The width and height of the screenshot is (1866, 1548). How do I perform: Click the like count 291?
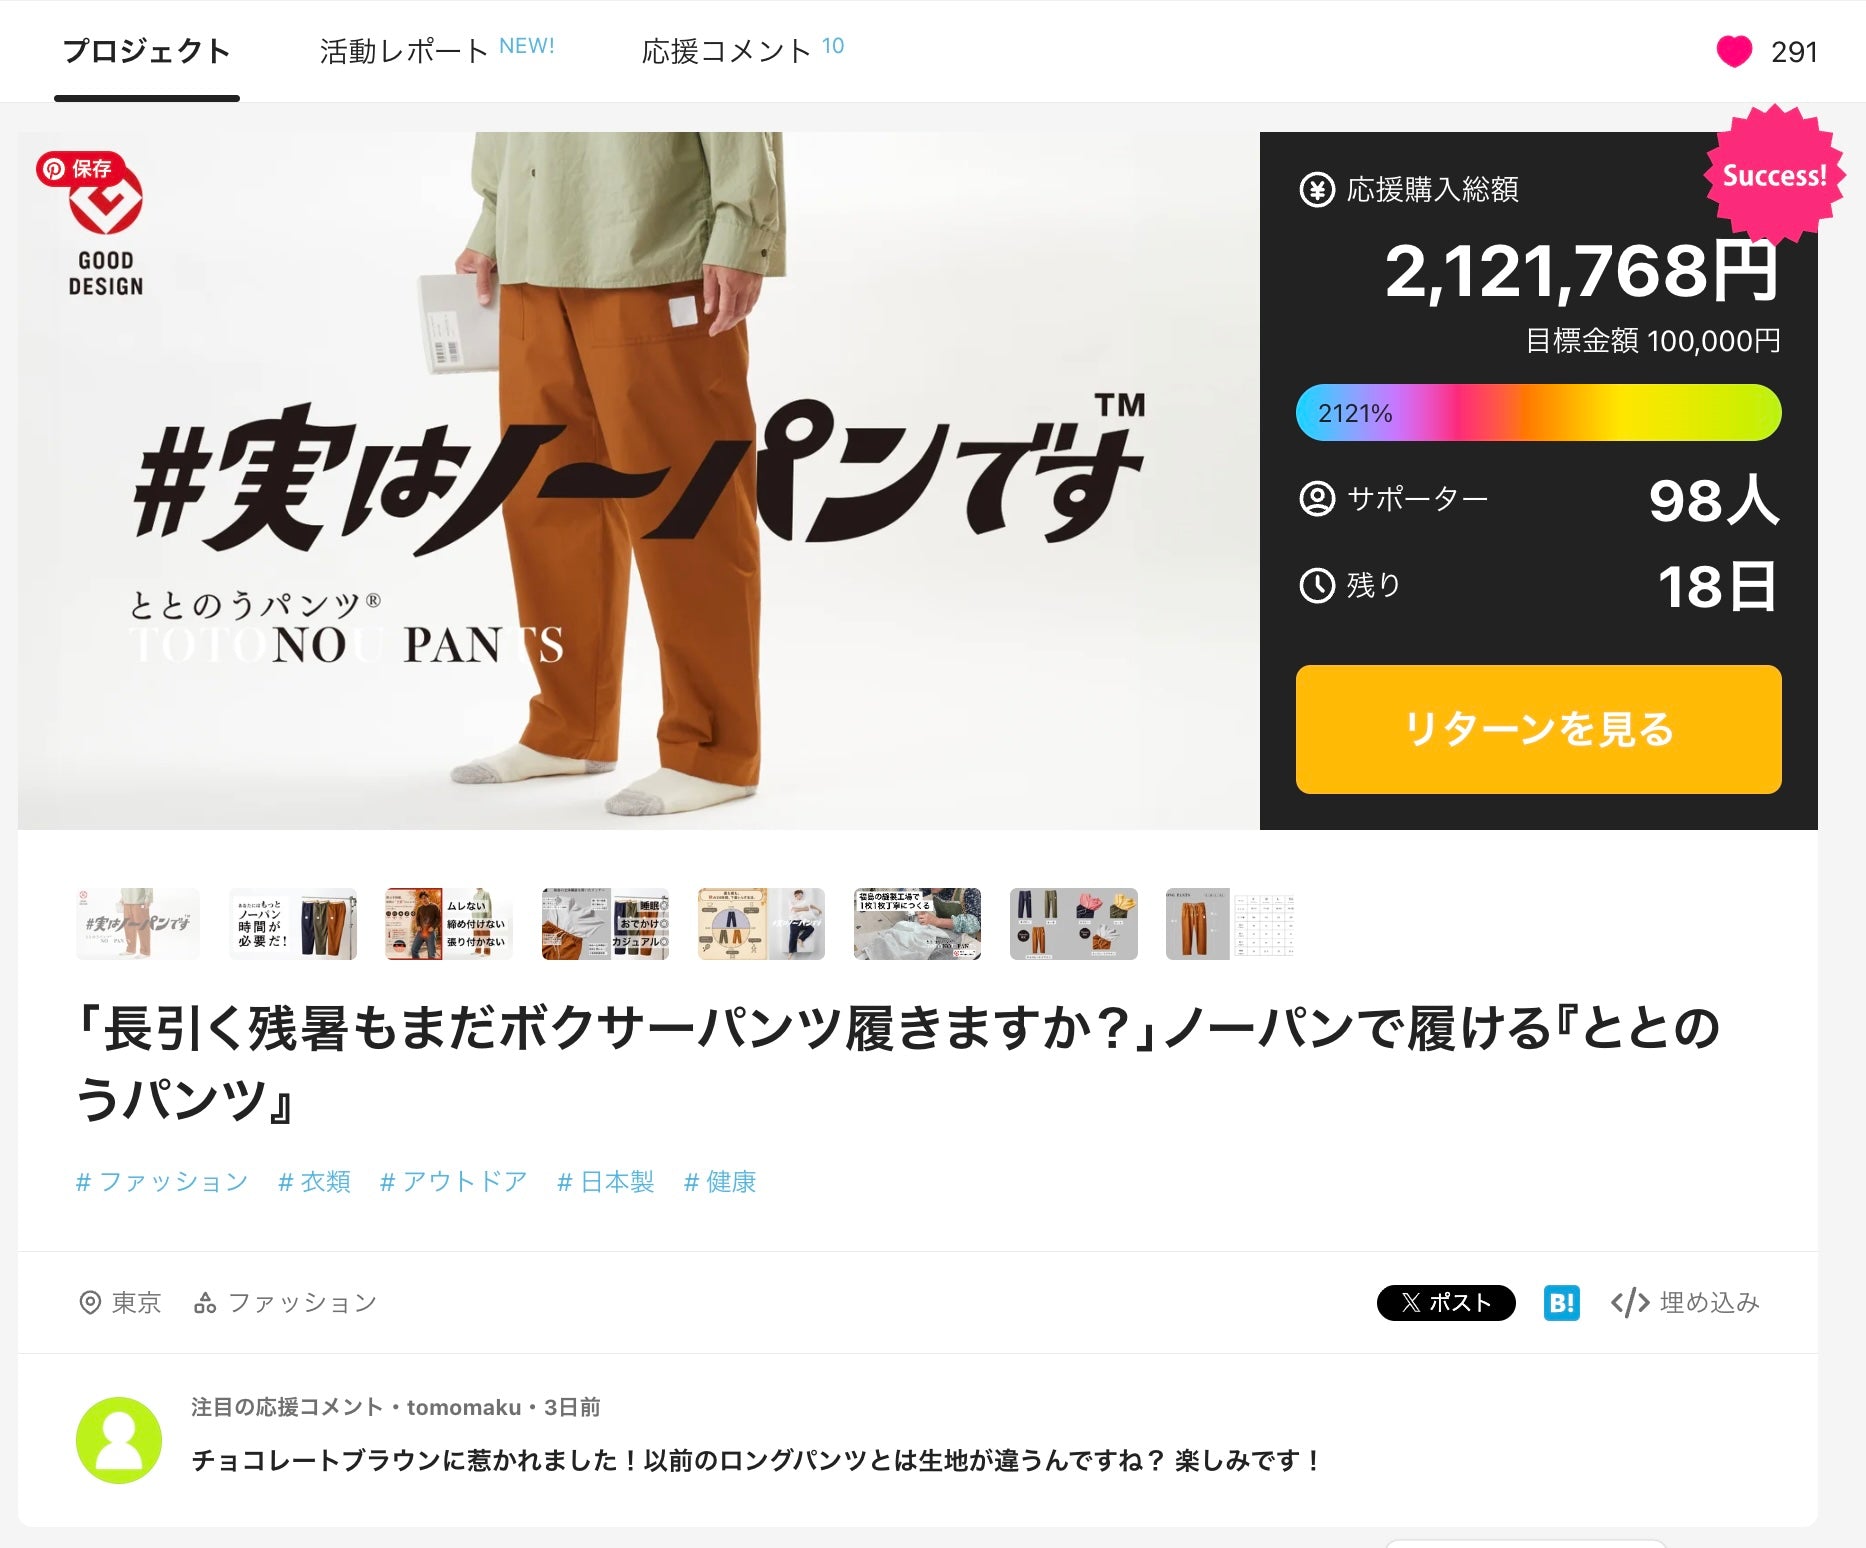1794,52
